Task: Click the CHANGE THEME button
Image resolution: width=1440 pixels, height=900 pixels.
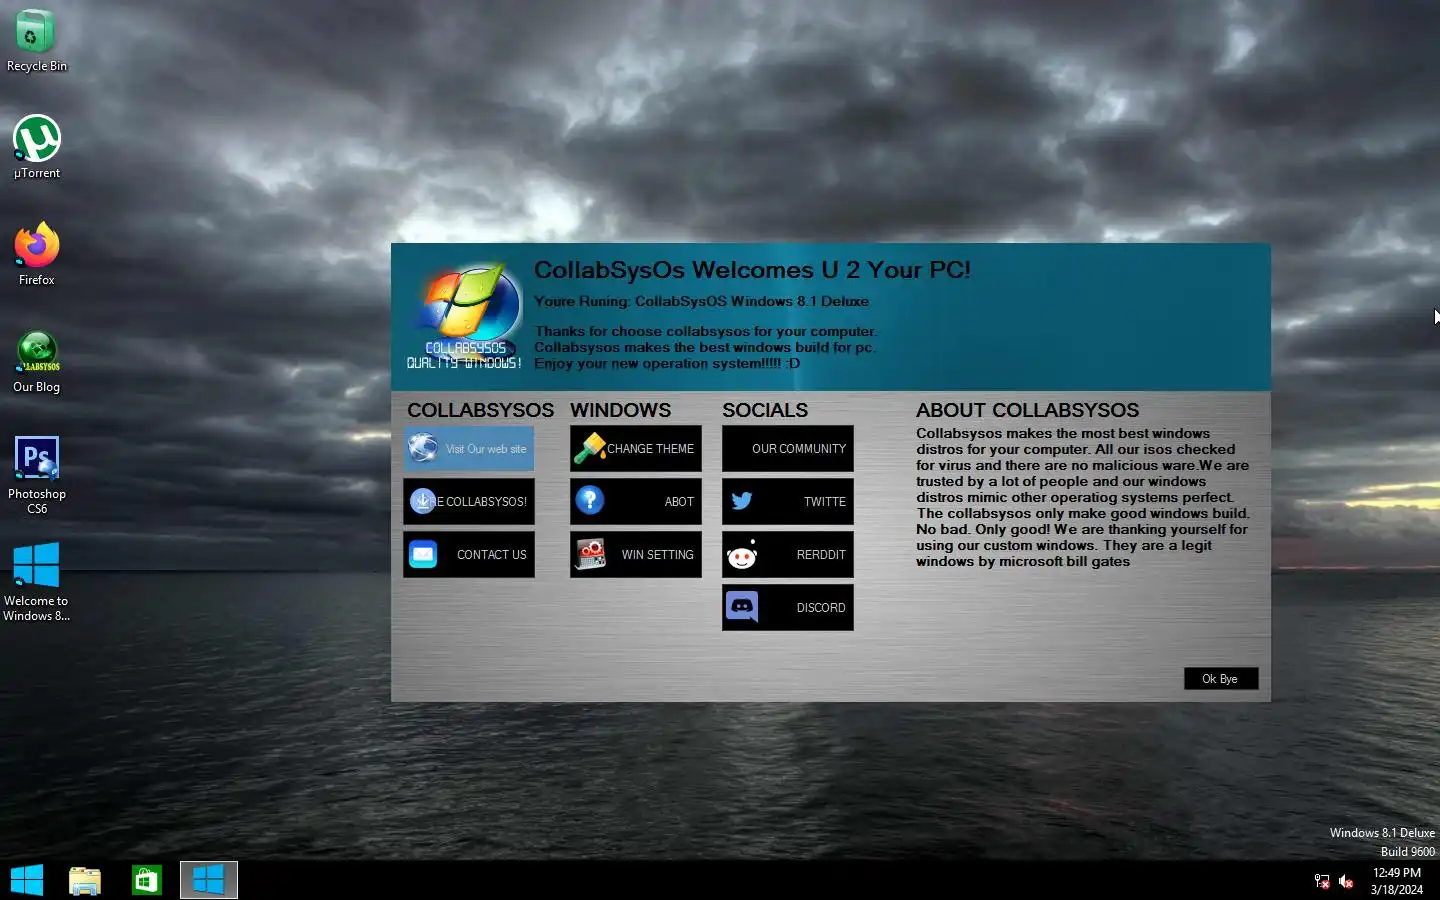Action: pos(636,449)
